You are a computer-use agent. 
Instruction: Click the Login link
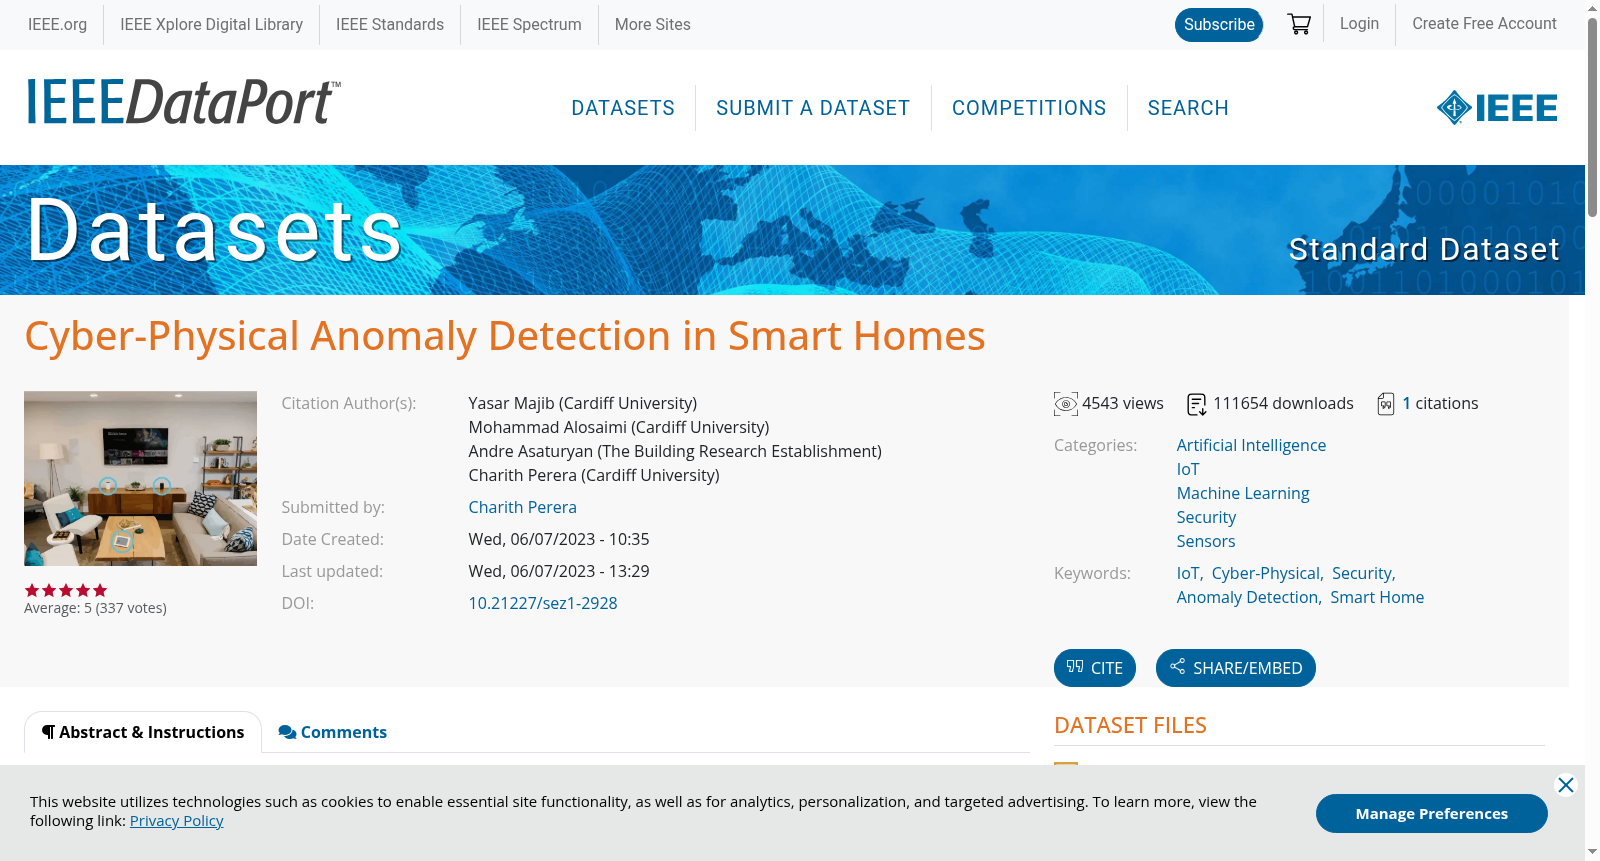pos(1359,23)
